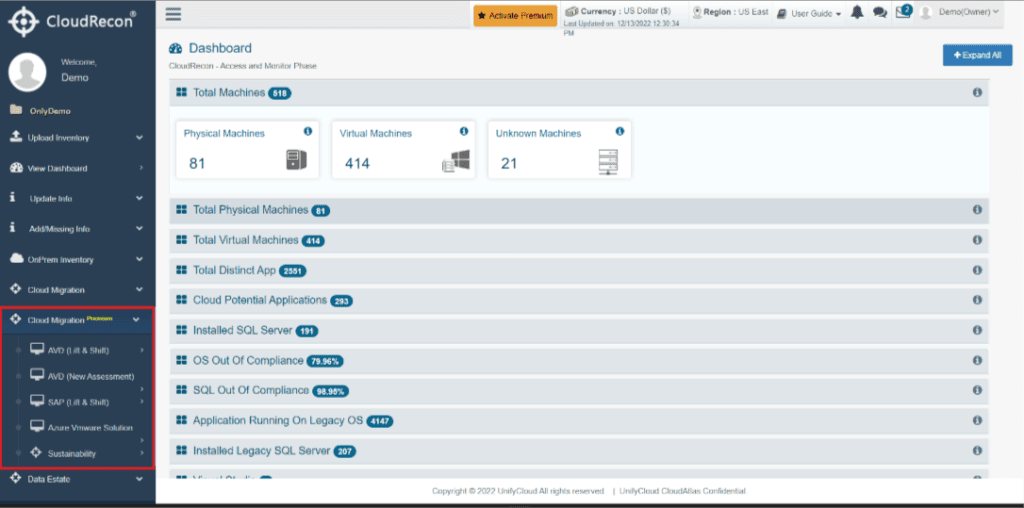Click the Virtual Machines count 414
1024x508 pixels.
(357, 163)
